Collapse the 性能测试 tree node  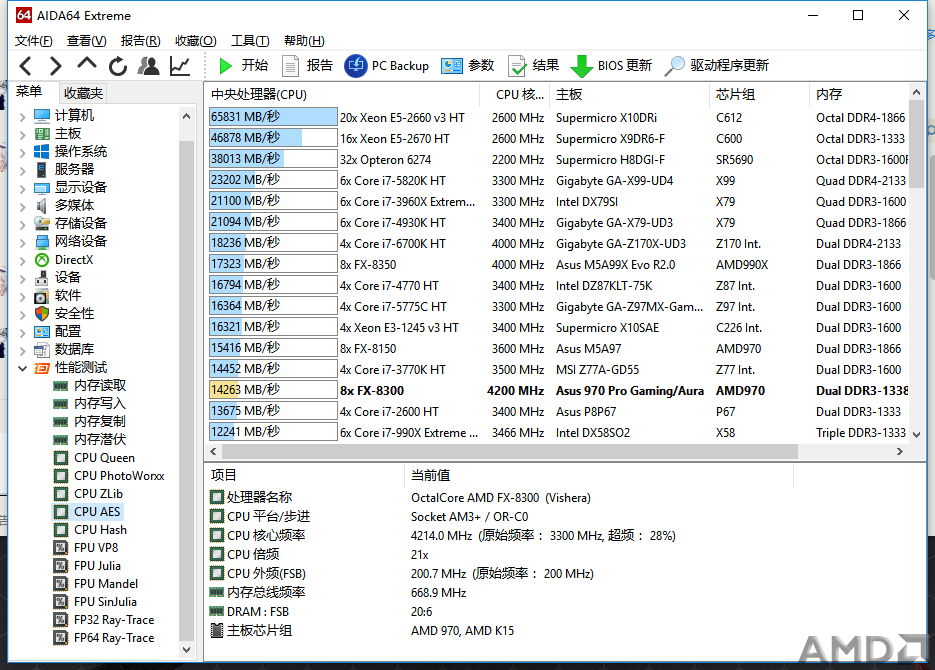click(22, 368)
